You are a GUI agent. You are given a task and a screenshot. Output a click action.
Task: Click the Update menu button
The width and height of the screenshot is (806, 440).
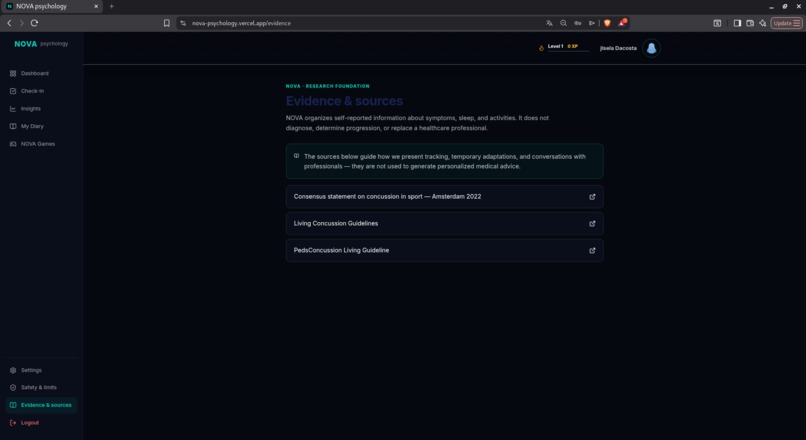786,23
